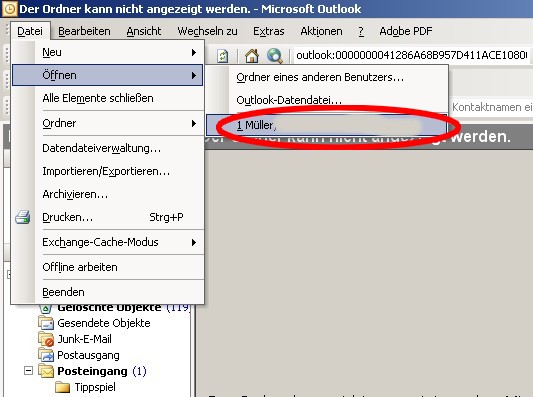Open the Extras menu
This screenshot has width=533, height=397.
pyautogui.click(x=269, y=31)
